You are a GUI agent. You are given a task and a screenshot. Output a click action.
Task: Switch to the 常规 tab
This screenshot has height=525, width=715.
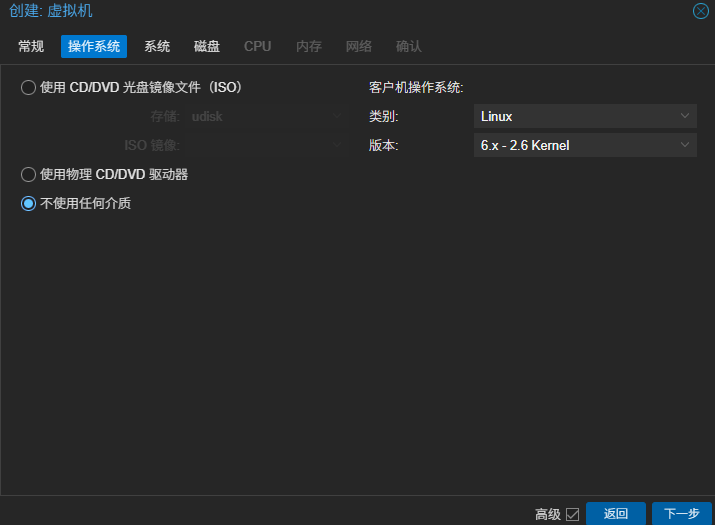(31, 46)
